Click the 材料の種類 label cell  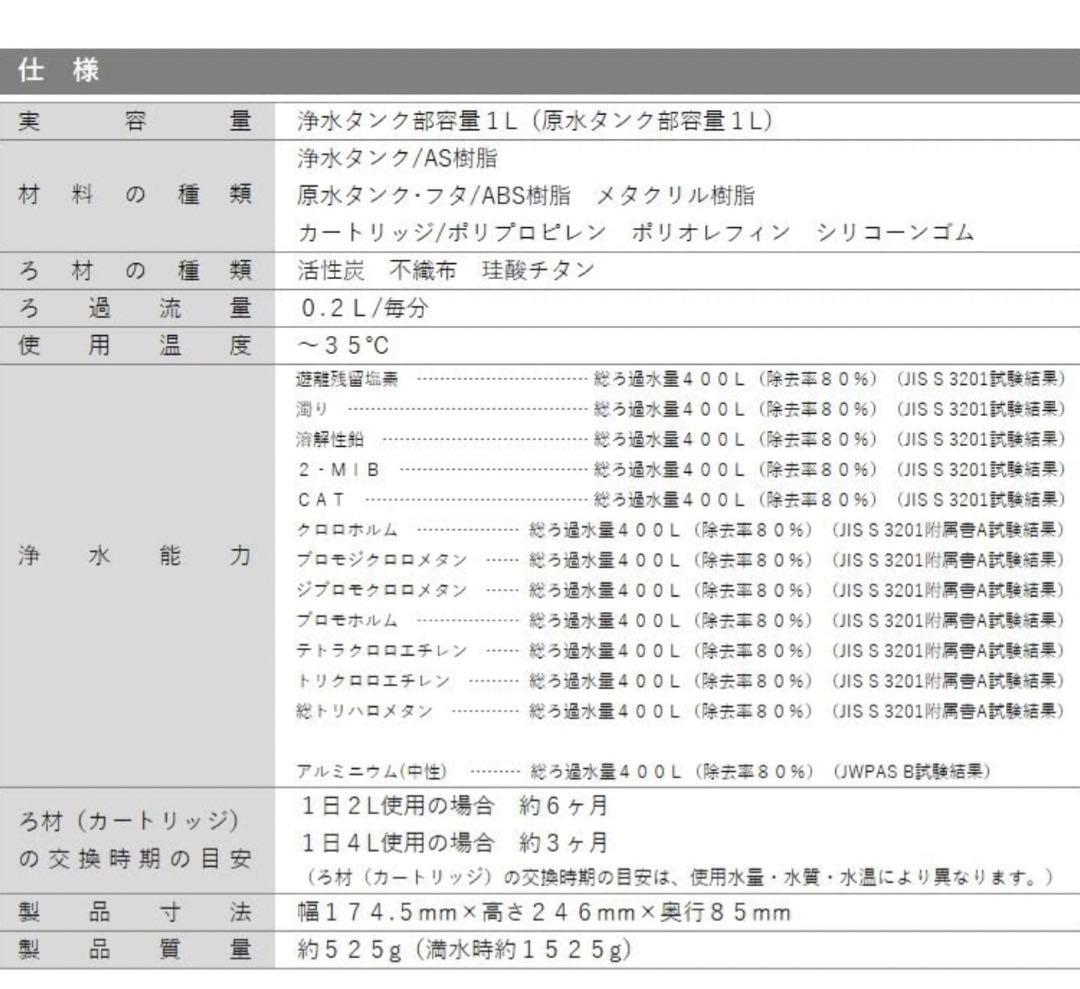tap(136, 195)
